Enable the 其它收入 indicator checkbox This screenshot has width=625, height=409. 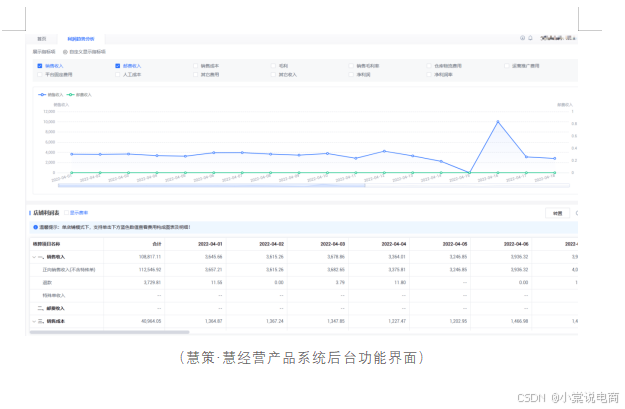(x=273, y=75)
